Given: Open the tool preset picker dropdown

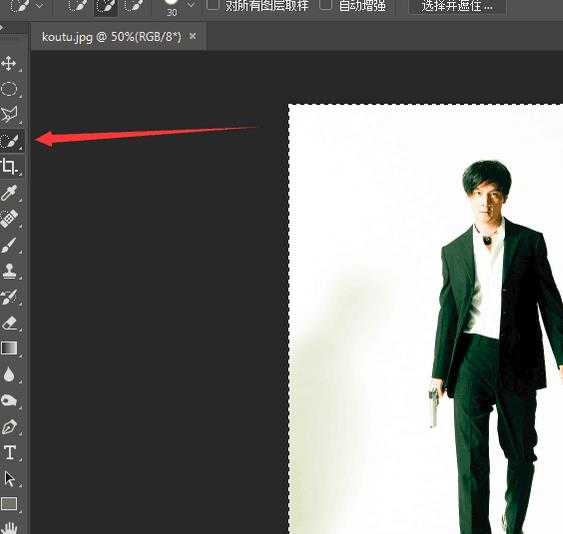Looking at the screenshot, I should click(x=40, y=5).
